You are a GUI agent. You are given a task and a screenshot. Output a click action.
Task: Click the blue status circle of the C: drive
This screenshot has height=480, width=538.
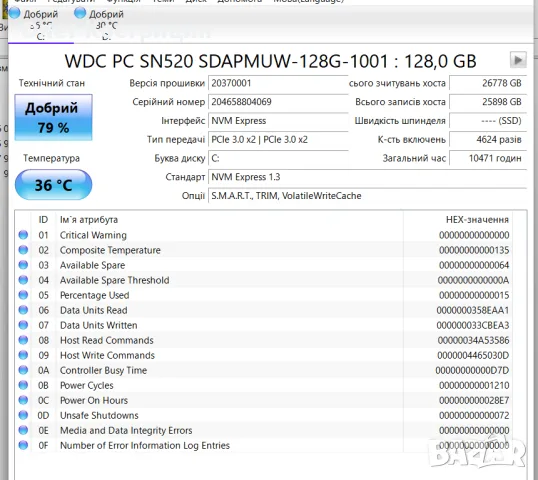coord(14,13)
